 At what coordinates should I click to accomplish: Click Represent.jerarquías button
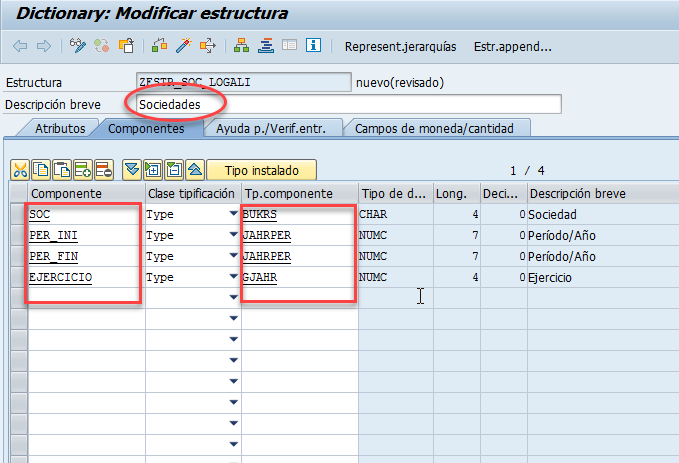click(x=401, y=47)
